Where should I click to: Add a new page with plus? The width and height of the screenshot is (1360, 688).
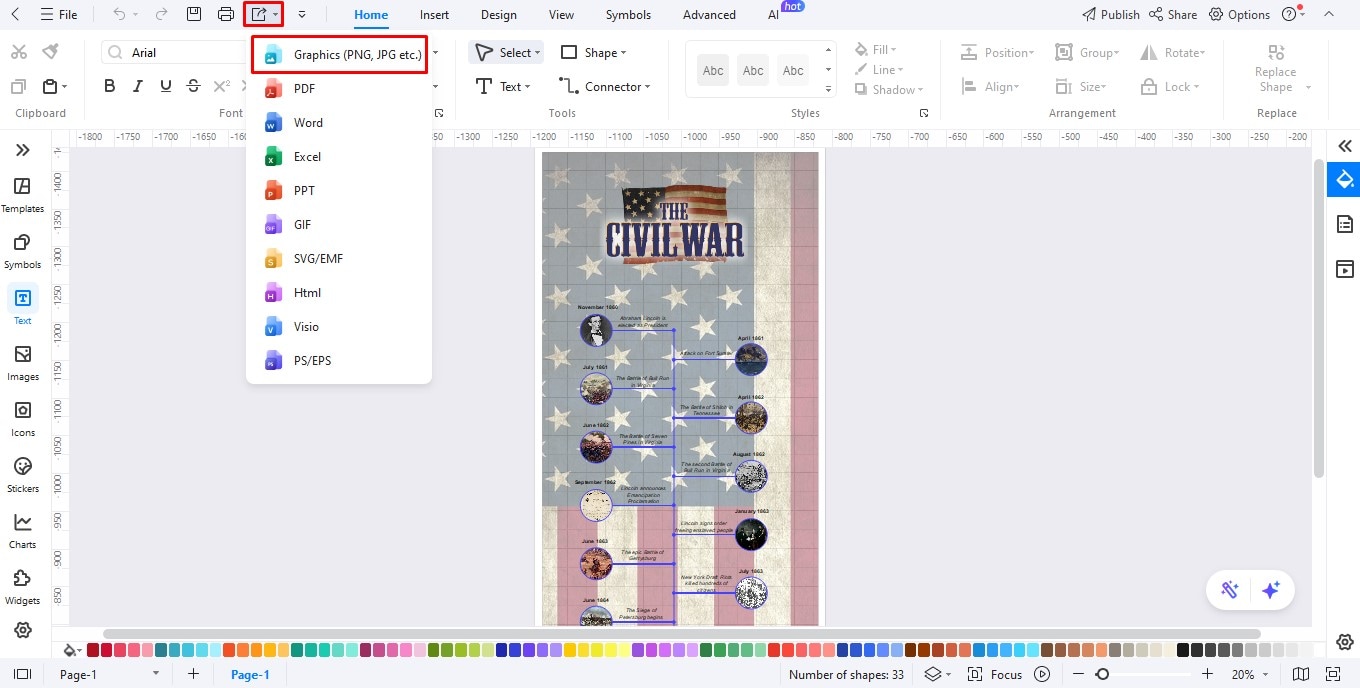[193, 675]
